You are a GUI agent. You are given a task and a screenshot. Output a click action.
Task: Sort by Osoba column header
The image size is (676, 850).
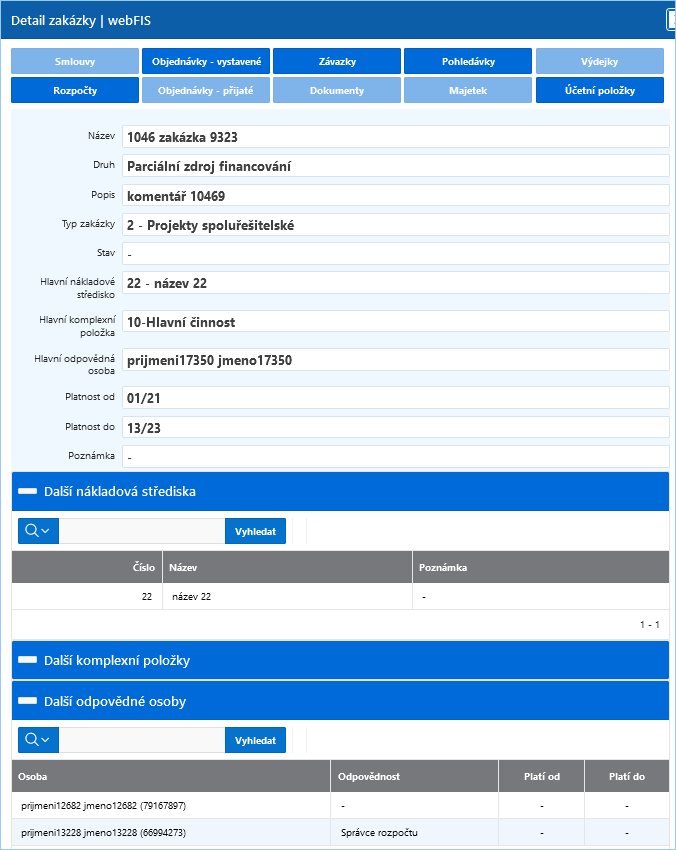pos(171,776)
